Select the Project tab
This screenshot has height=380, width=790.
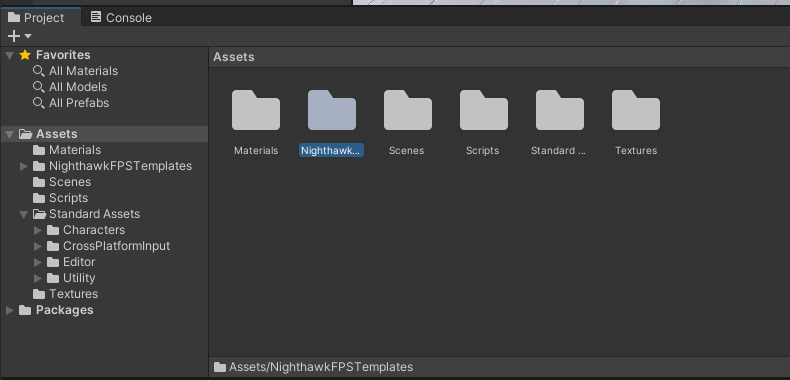40,18
